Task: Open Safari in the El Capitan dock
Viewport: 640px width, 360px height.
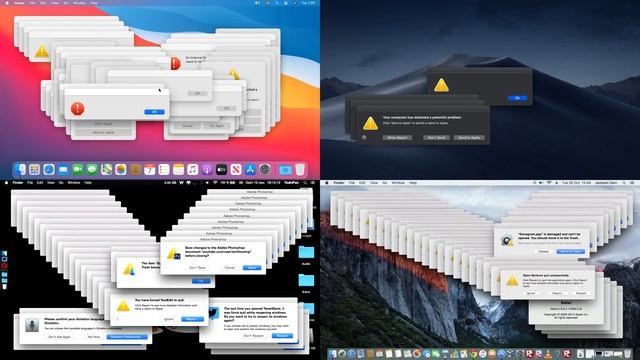Action: point(351,353)
